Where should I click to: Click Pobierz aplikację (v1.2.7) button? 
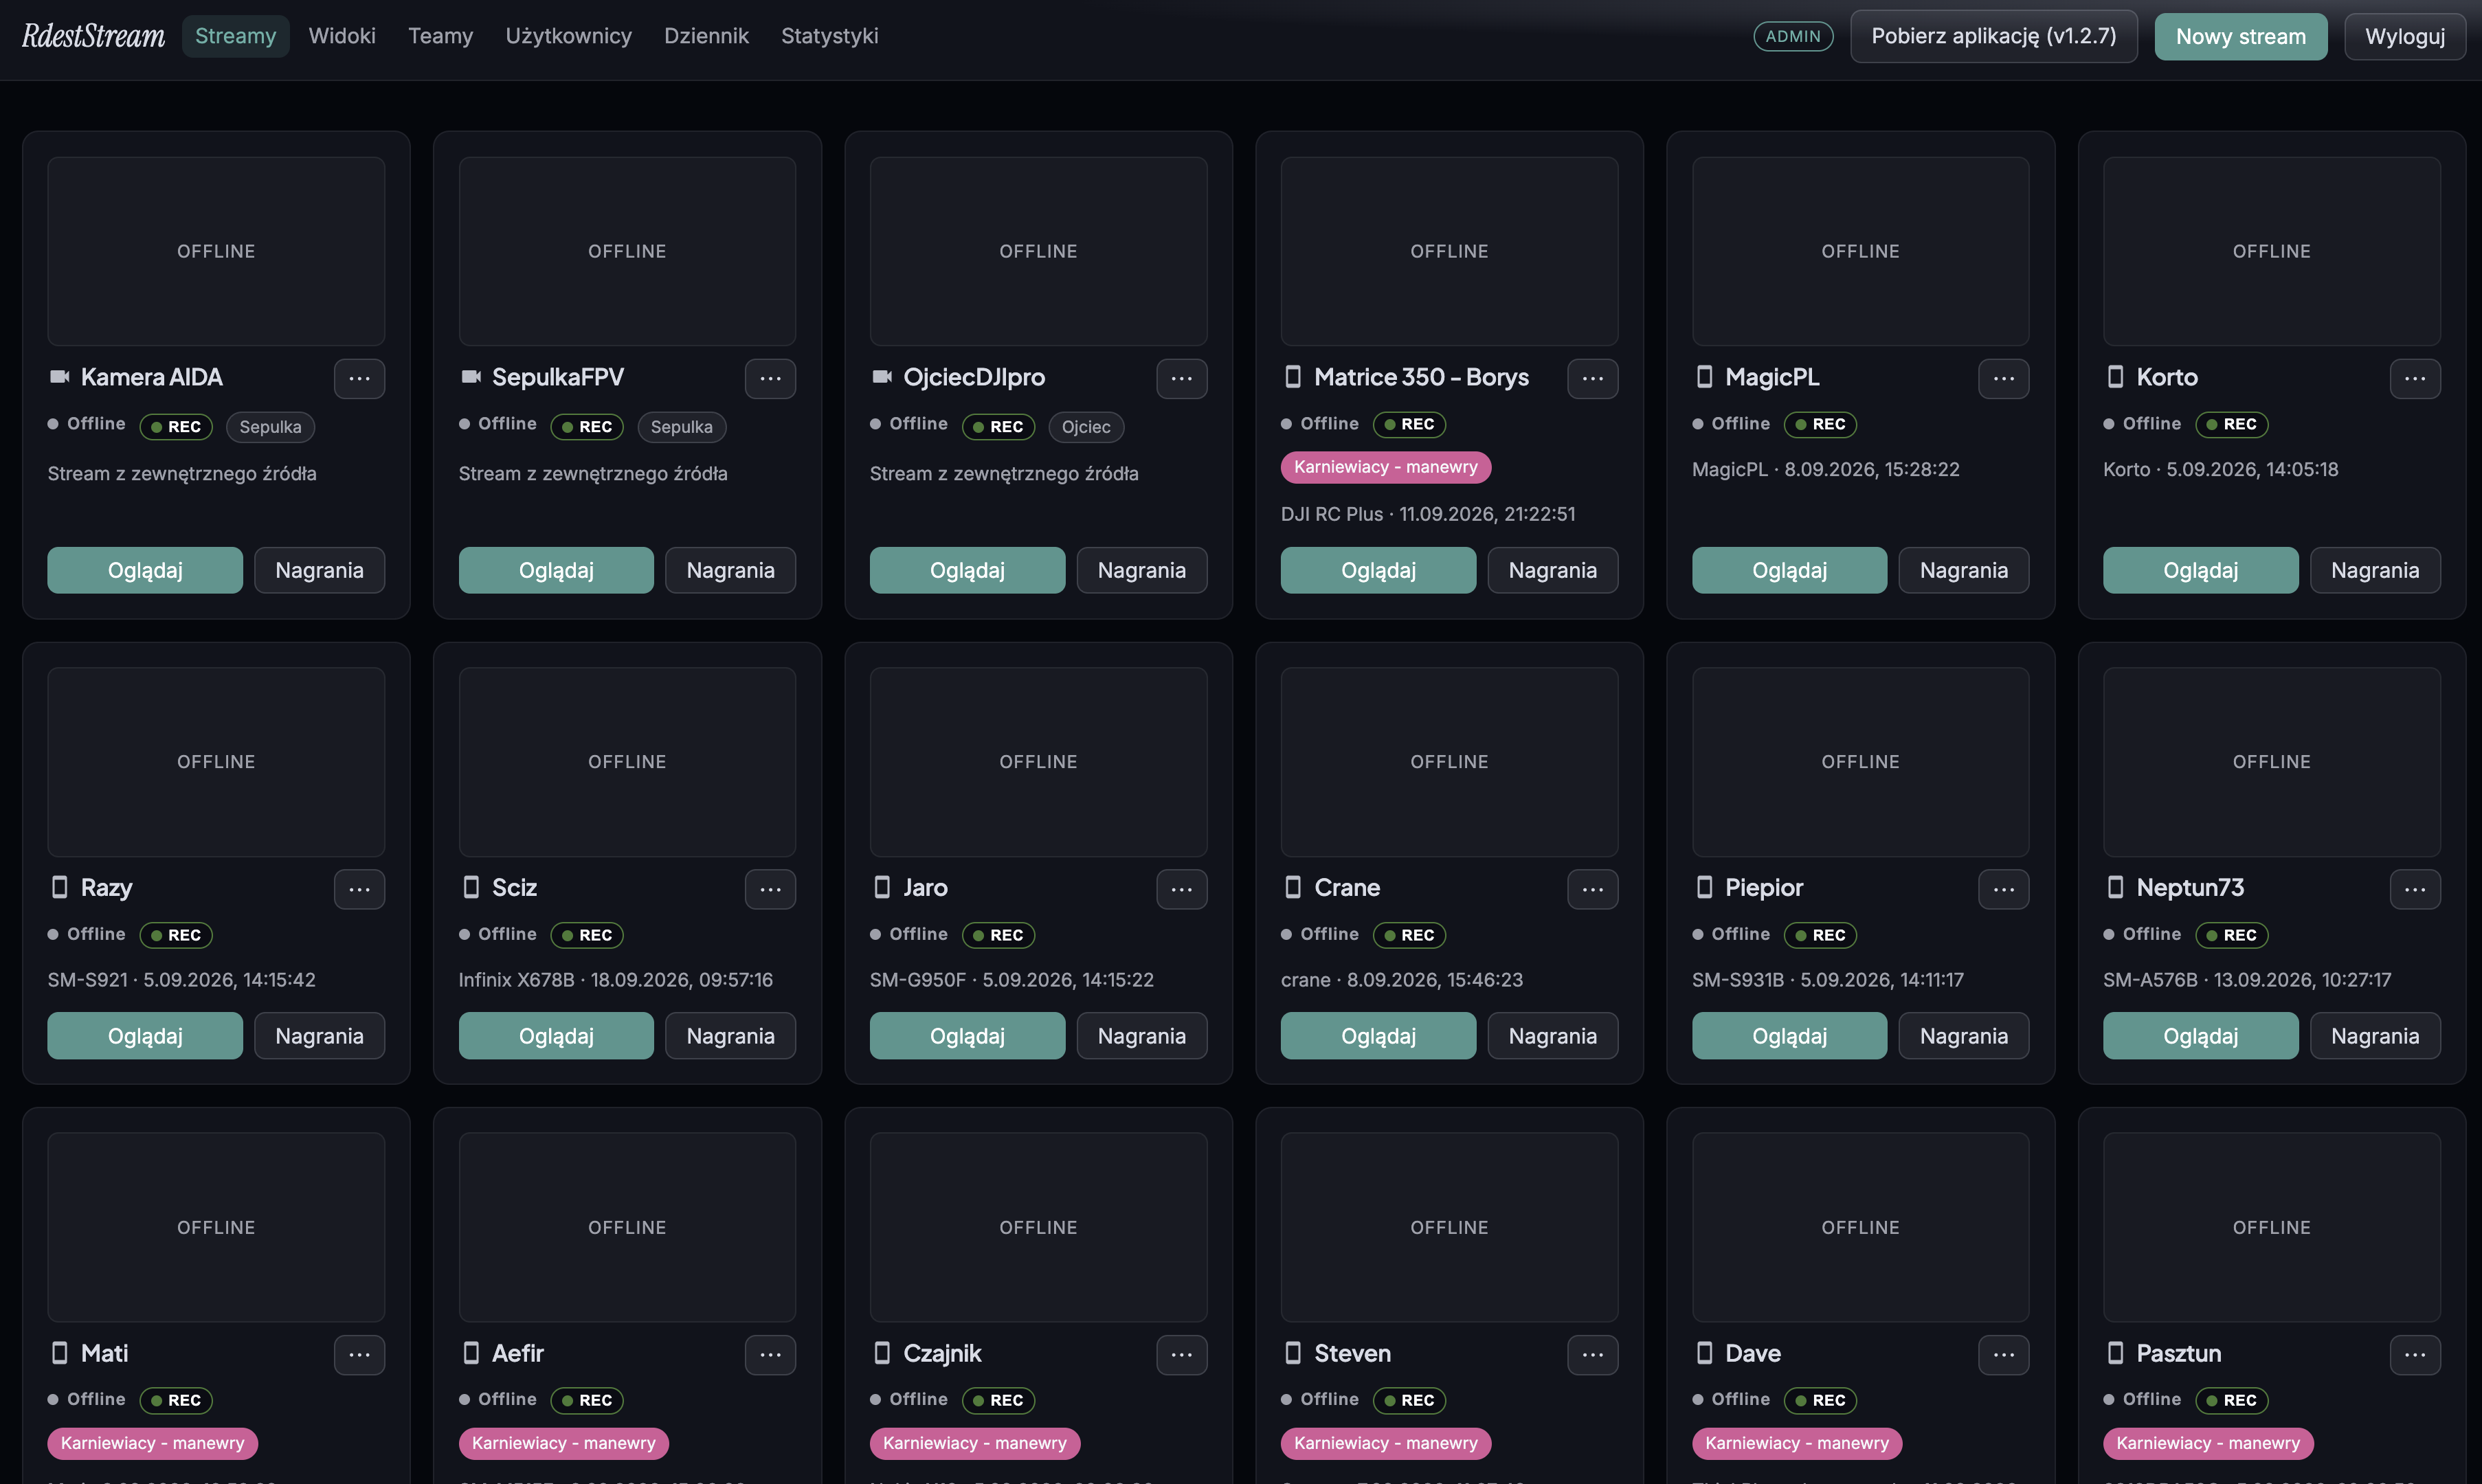coord(1993,37)
